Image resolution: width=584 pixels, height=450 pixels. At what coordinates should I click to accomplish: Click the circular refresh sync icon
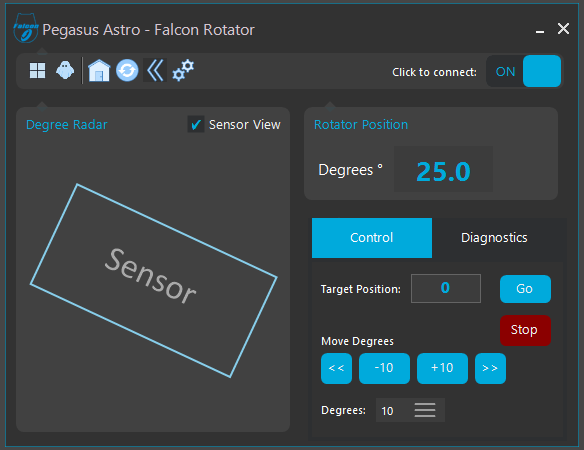click(x=127, y=70)
